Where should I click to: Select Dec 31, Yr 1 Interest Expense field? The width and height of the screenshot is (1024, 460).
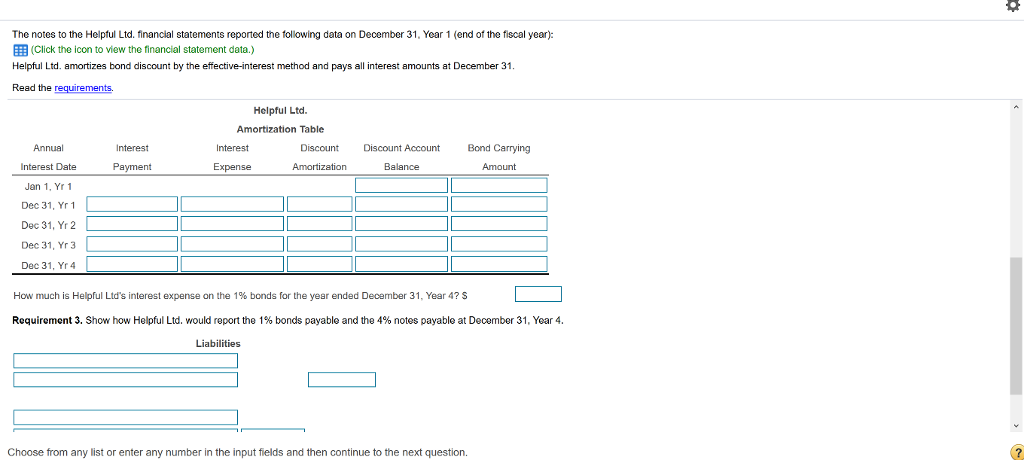232,204
